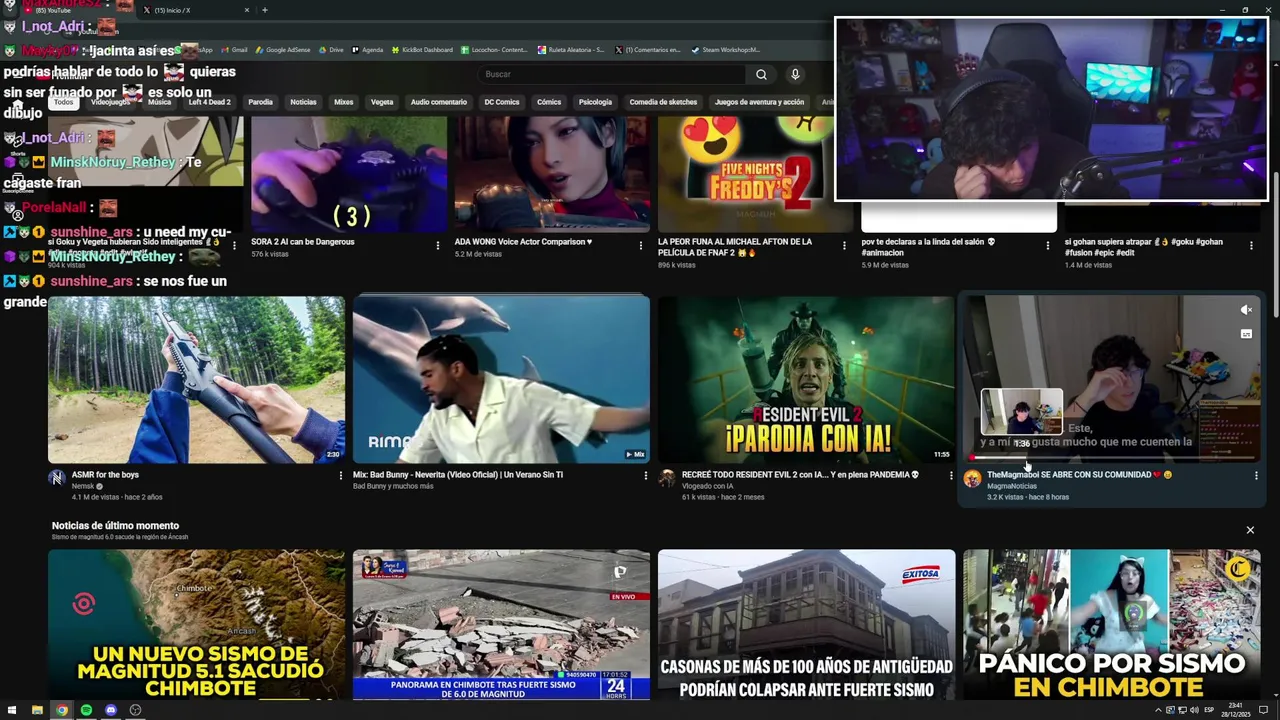Open Google AdSense bookmark
The image size is (1280, 720).
283,50
